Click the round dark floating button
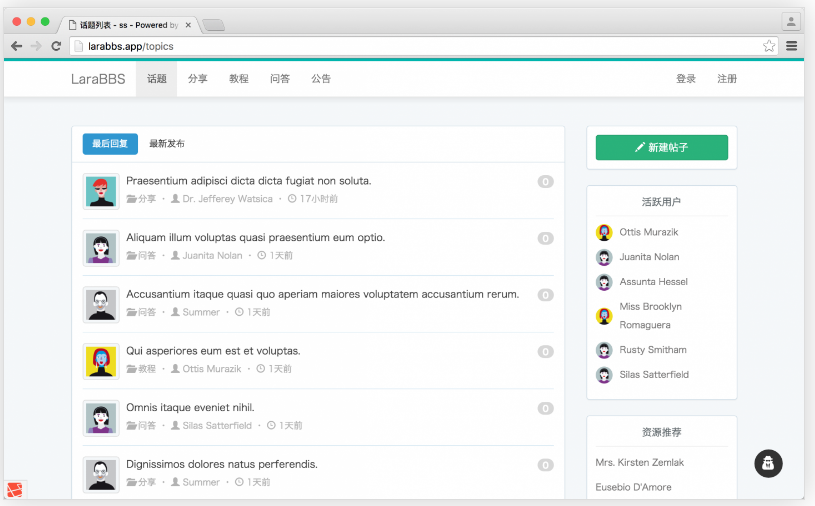 pos(768,463)
